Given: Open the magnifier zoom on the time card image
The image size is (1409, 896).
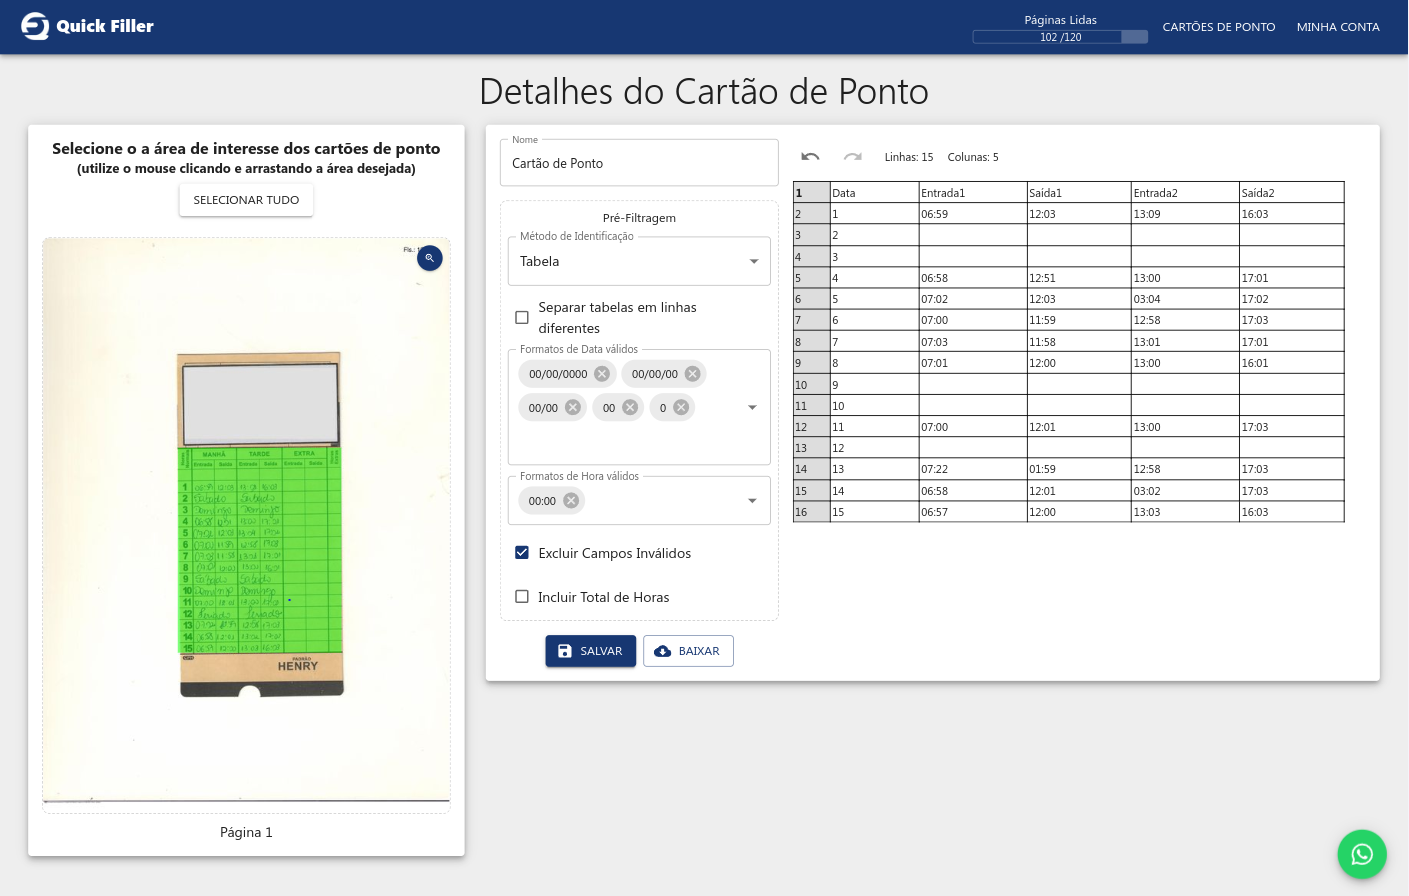Looking at the screenshot, I should click(429, 258).
